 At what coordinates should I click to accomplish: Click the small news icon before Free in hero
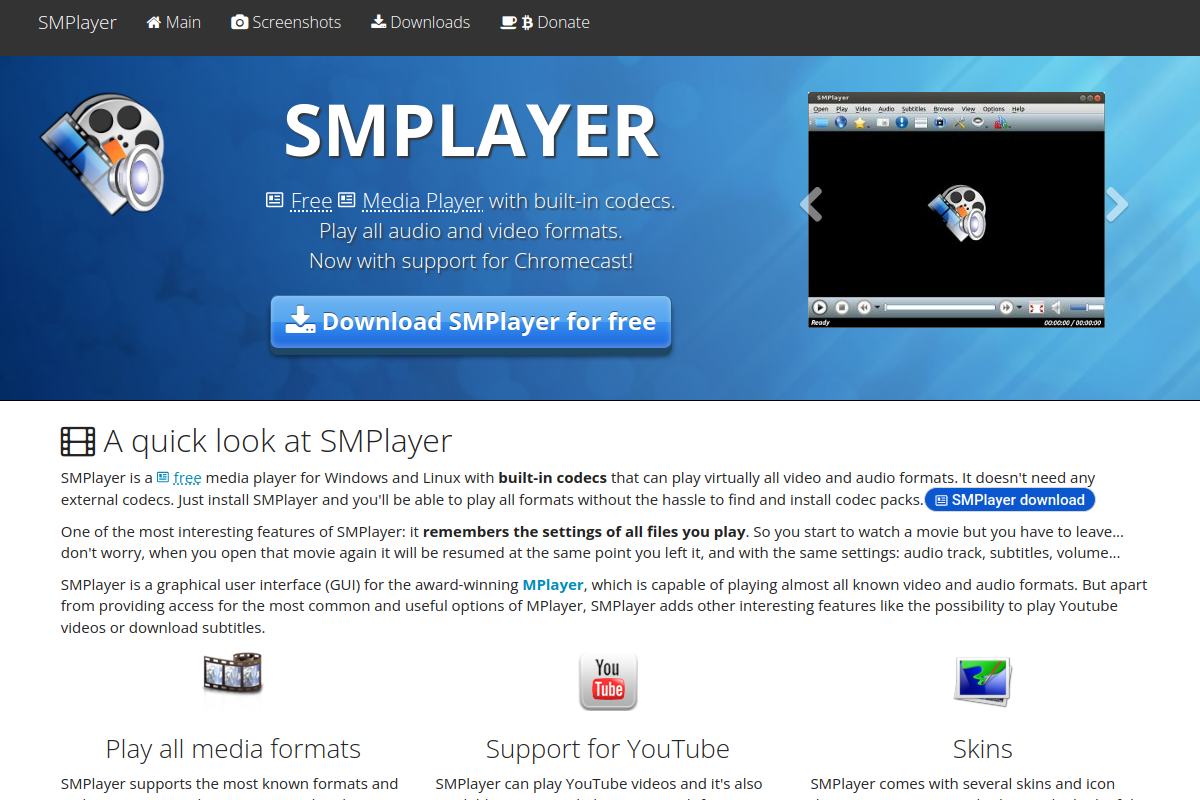pyautogui.click(x=275, y=200)
